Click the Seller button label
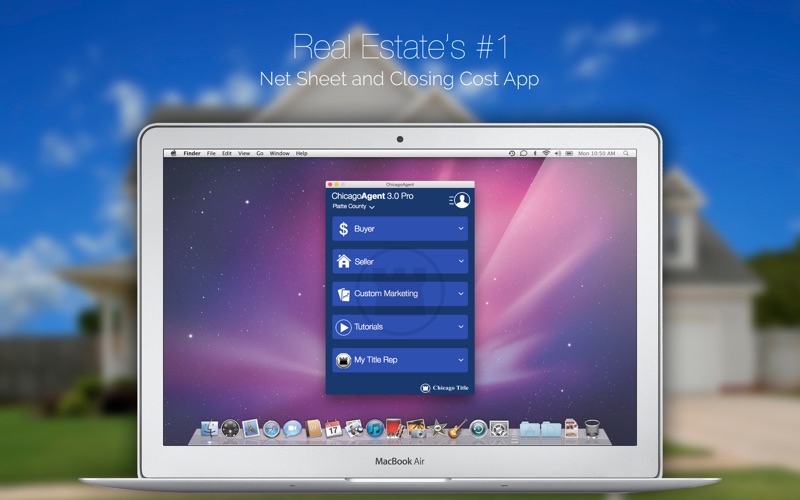This screenshot has height=500, width=800. point(364,262)
